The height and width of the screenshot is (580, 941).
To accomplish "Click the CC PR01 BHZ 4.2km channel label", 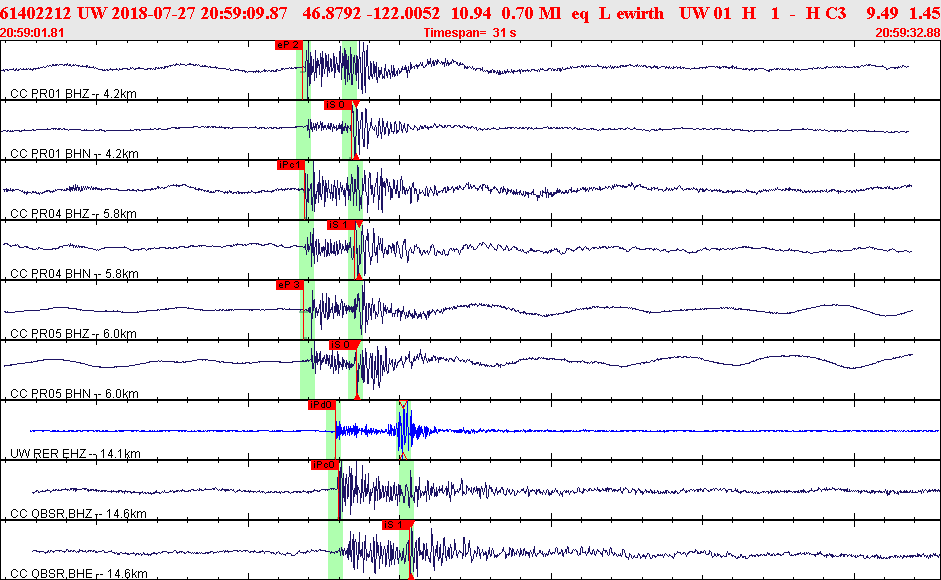I will [73, 94].
